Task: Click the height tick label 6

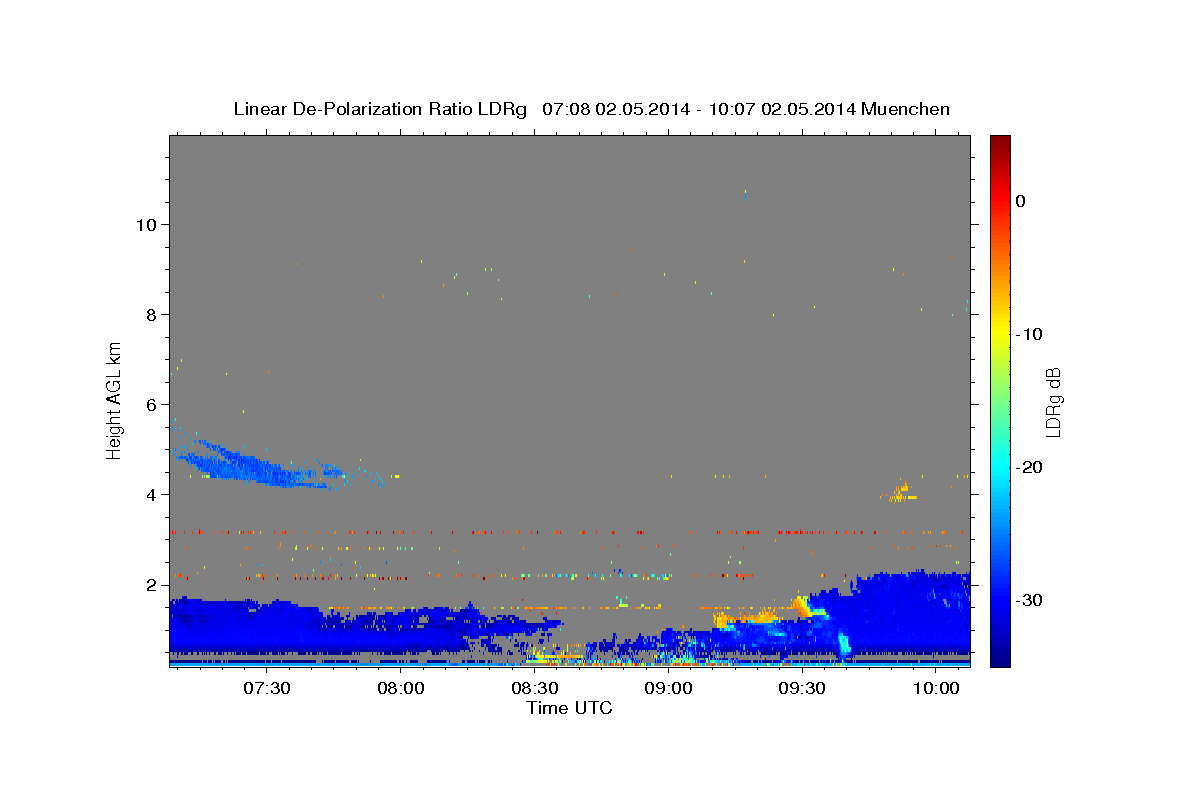Action: click(152, 404)
